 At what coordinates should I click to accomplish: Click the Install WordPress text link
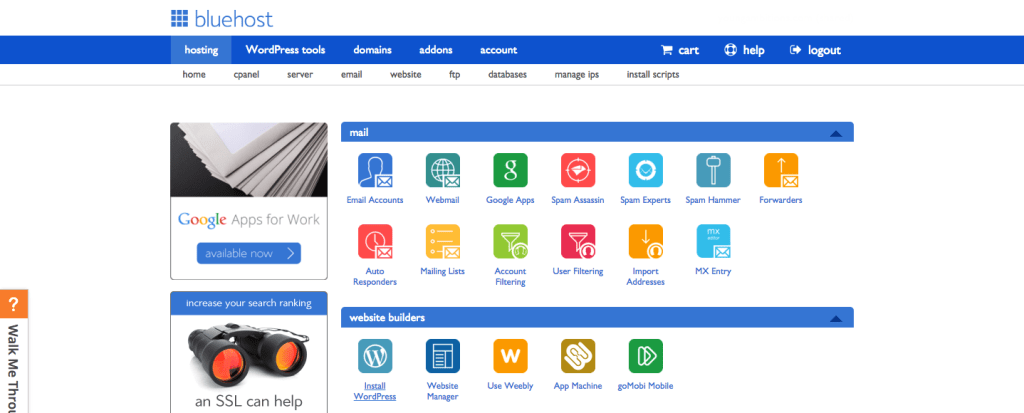375,391
